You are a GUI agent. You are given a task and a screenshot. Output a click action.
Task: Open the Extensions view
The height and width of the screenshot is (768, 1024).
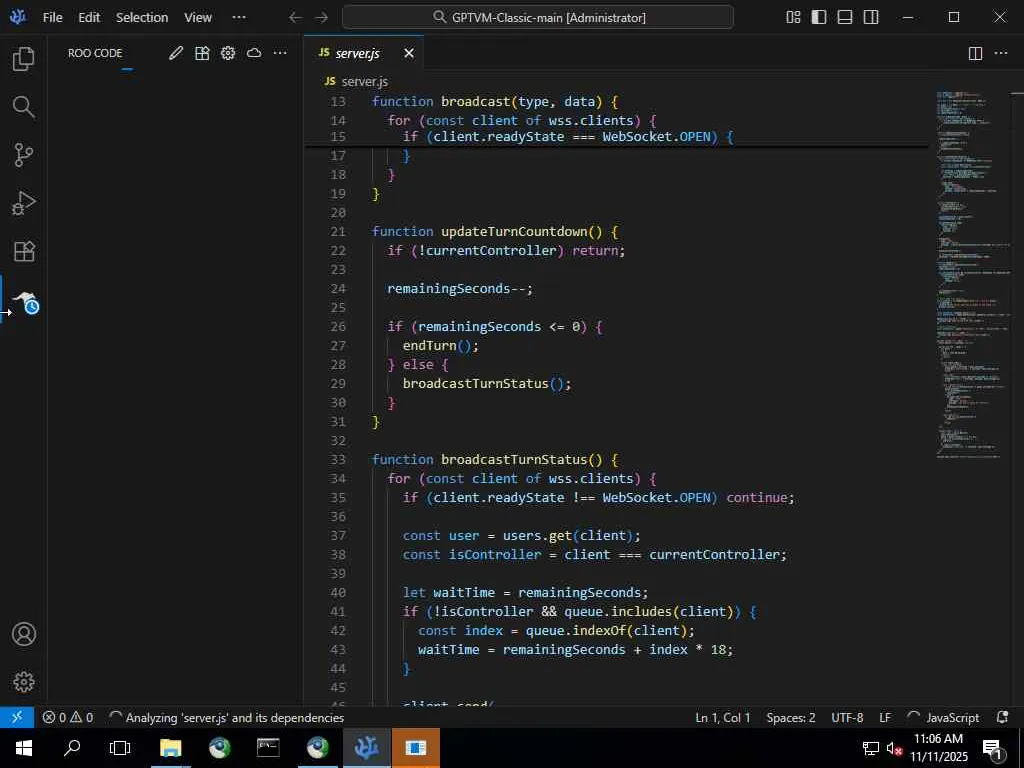(24, 251)
